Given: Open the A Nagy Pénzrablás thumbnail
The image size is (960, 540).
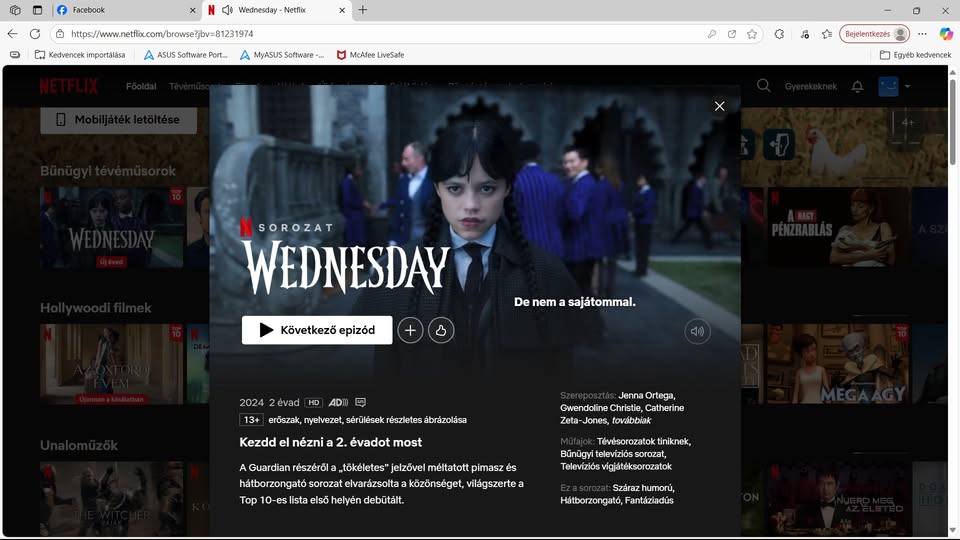Looking at the screenshot, I should pyautogui.click(x=839, y=227).
